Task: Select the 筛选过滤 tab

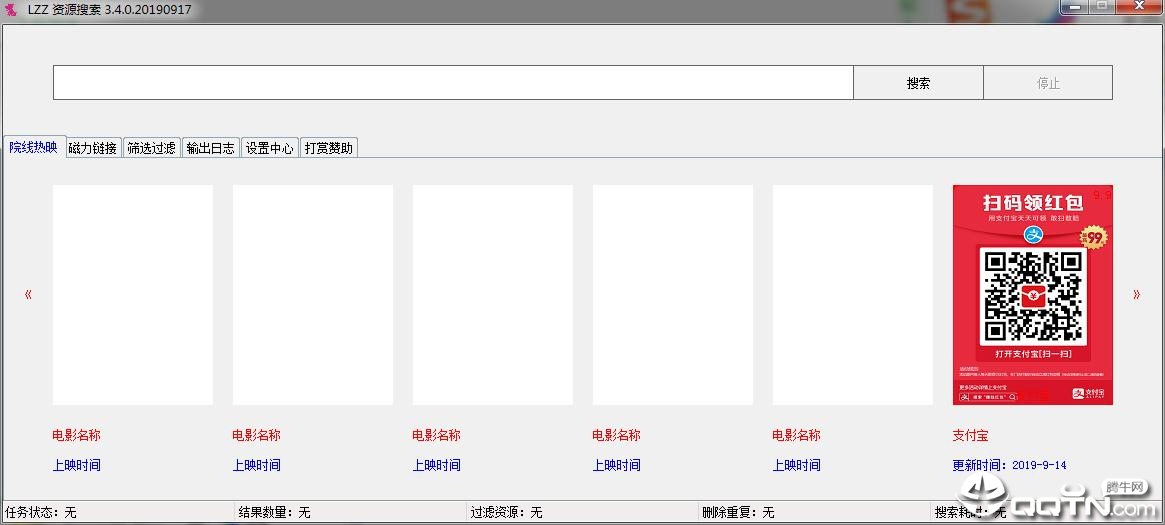Action: [x=152, y=148]
